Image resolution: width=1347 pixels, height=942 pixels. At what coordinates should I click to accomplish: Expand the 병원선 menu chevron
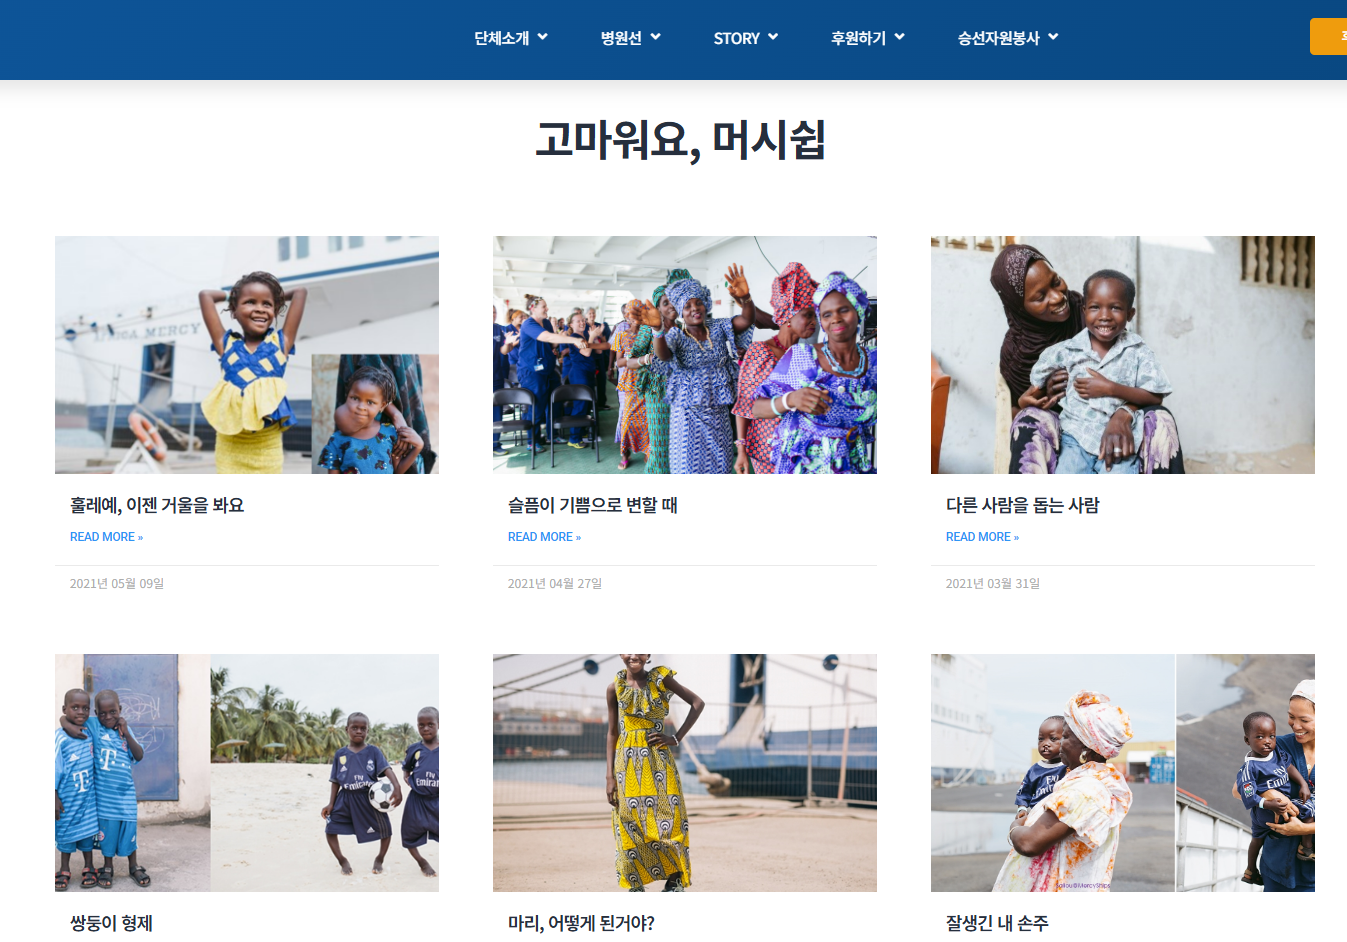coord(655,37)
